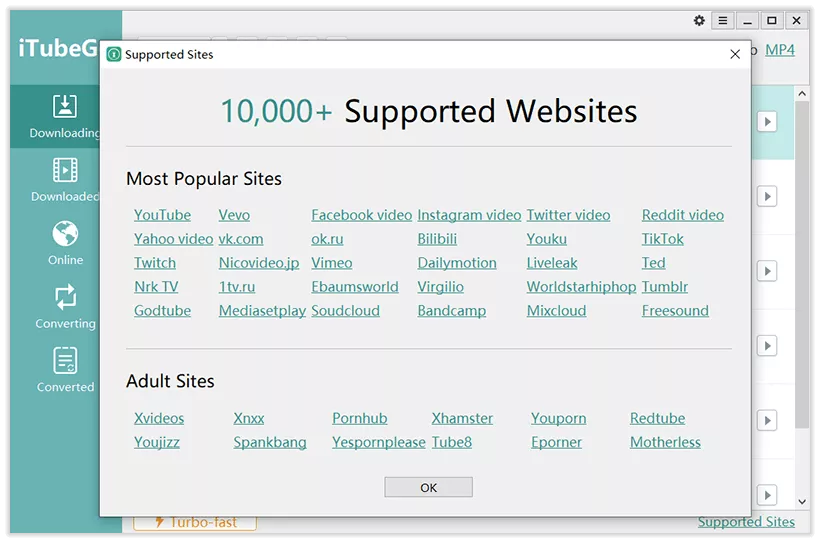Open the Ted link
820x543 pixels.
point(654,263)
